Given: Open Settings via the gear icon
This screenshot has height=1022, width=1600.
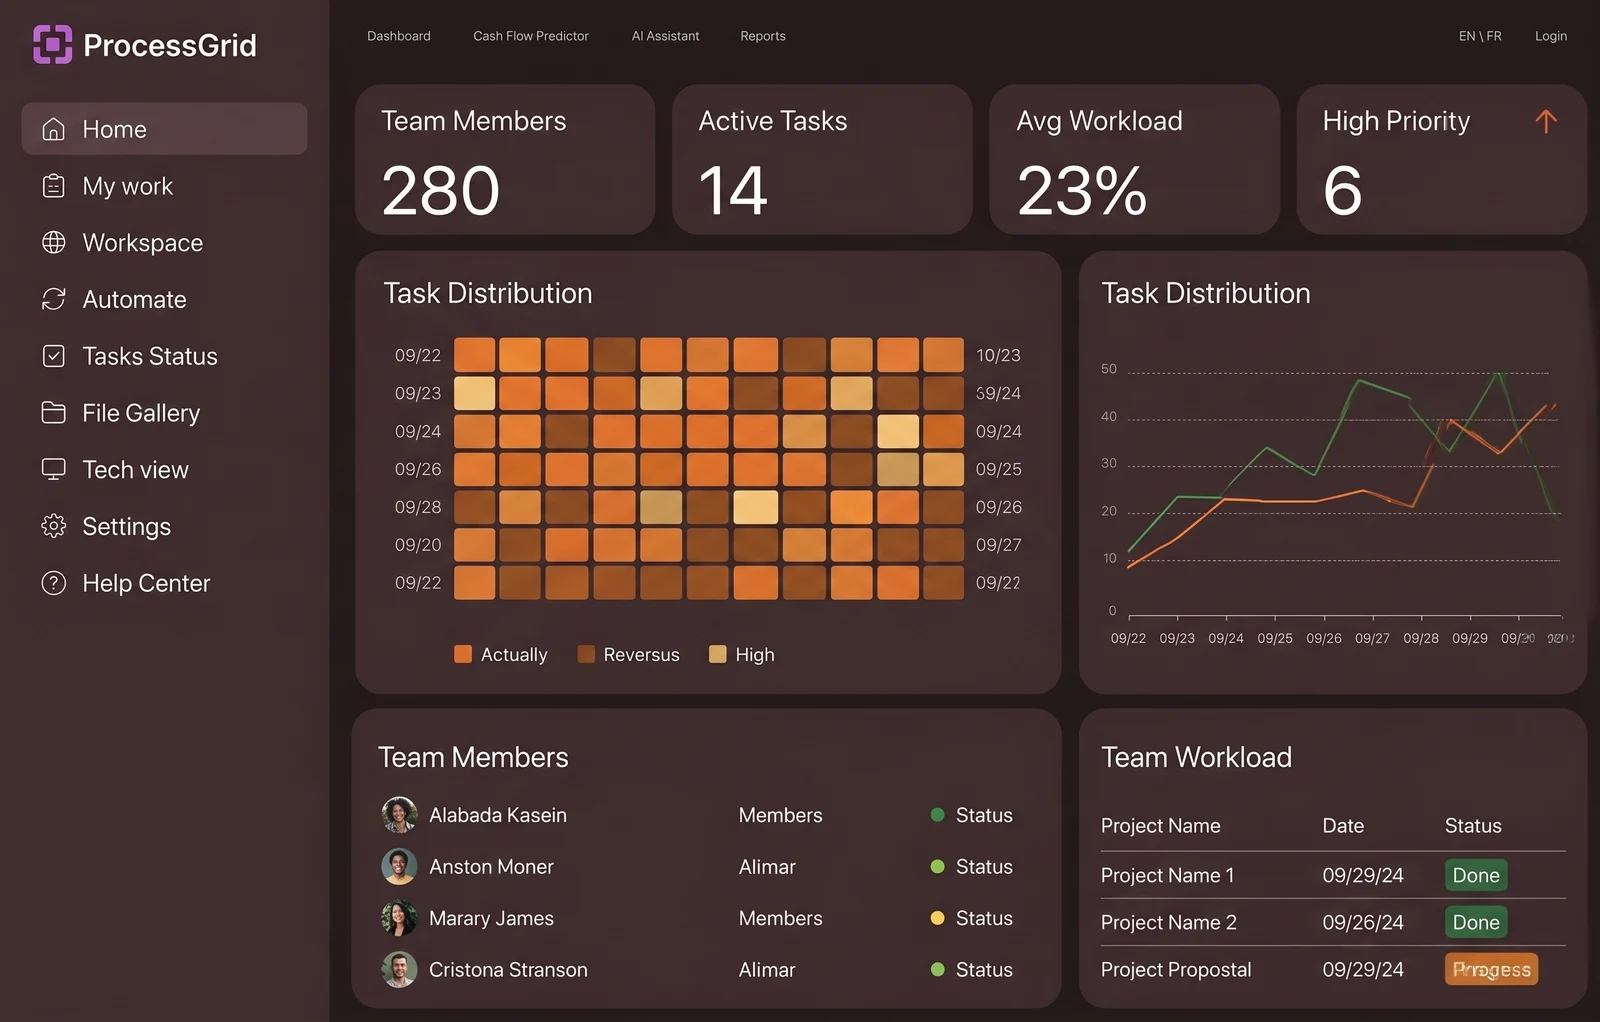Looking at the screenshot, I should coord(54,526).
